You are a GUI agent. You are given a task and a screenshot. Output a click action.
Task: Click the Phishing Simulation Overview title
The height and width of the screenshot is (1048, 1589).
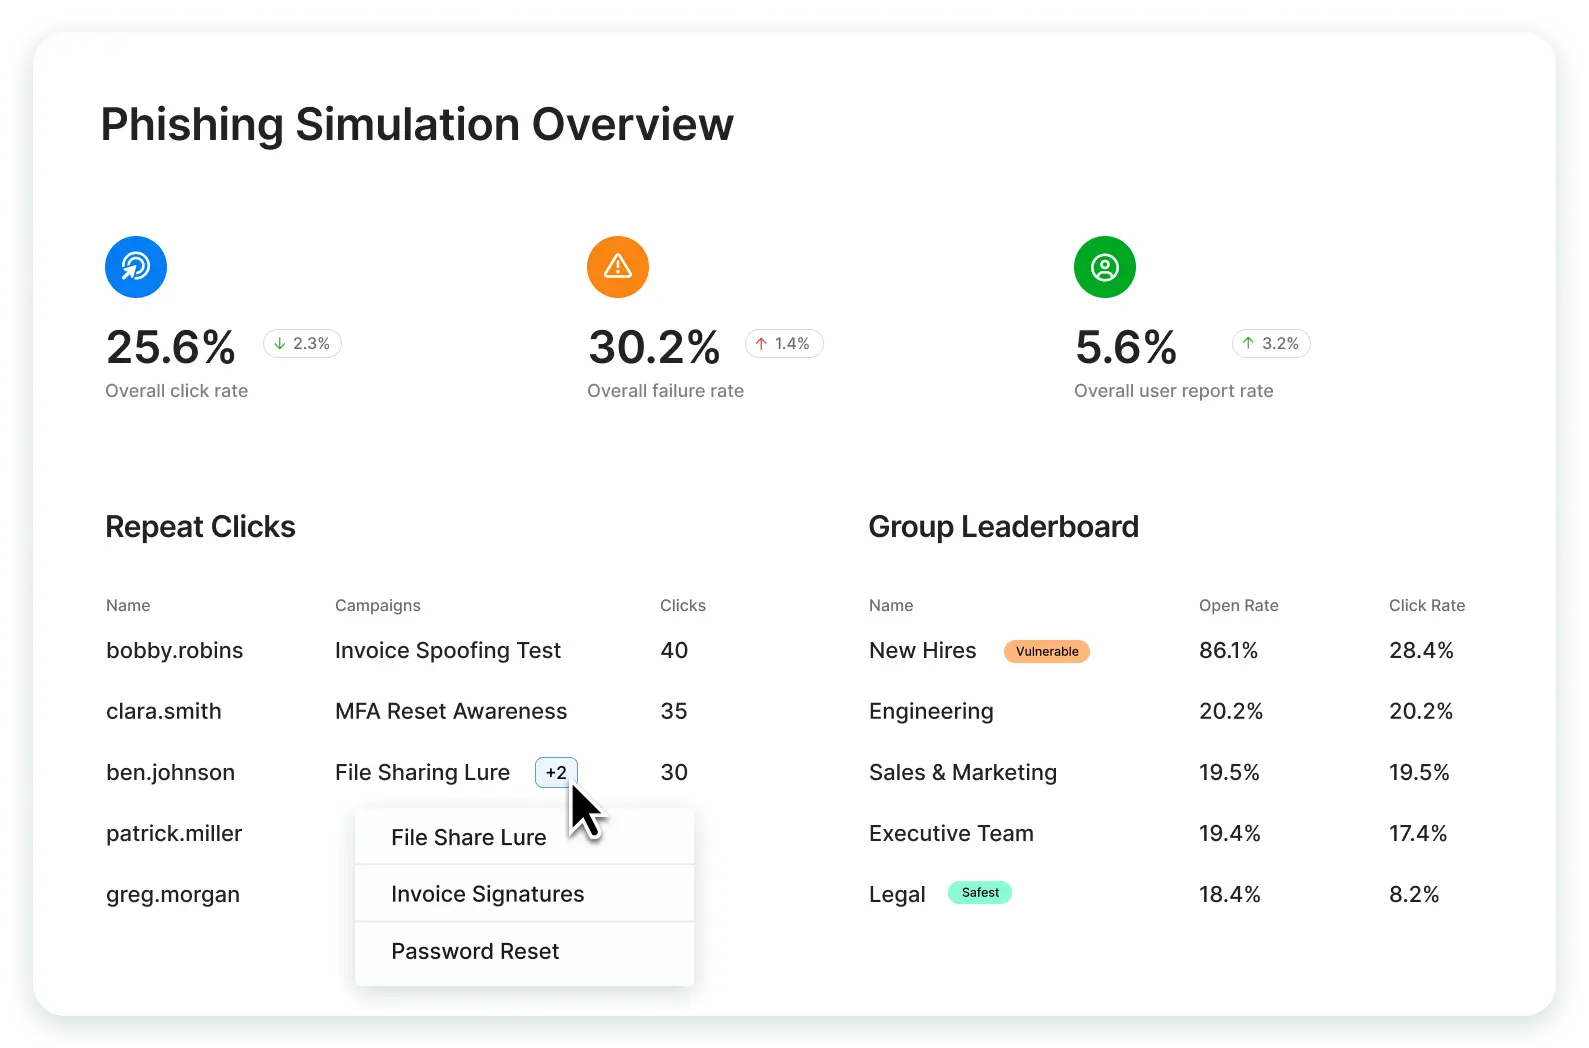coord(417,125)
